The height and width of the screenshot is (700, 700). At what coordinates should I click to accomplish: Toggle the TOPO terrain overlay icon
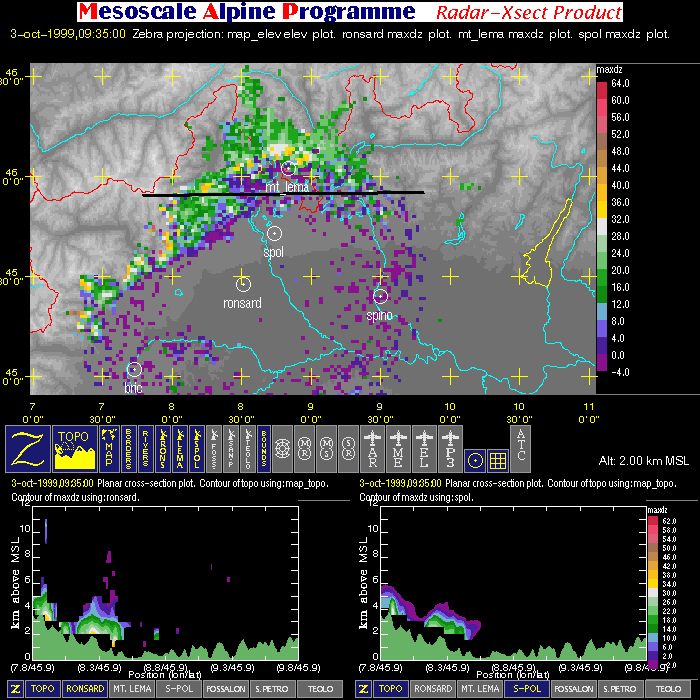click(75, 448)
